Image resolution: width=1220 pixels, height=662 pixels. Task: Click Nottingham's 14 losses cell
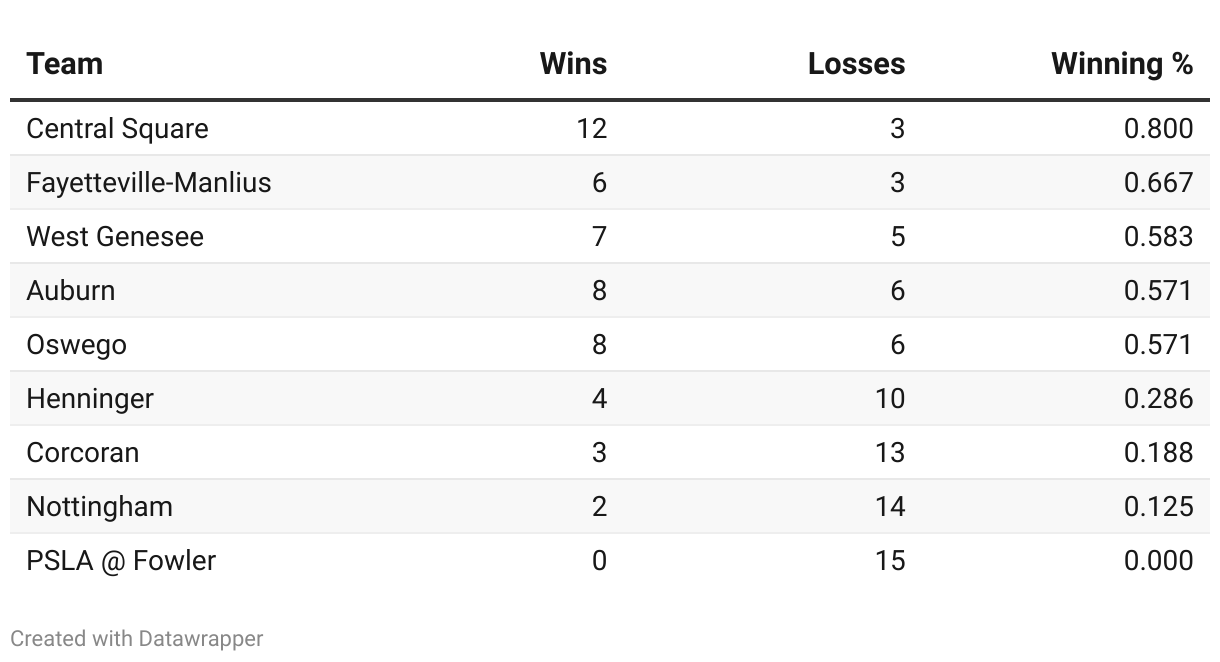(889, 506)
